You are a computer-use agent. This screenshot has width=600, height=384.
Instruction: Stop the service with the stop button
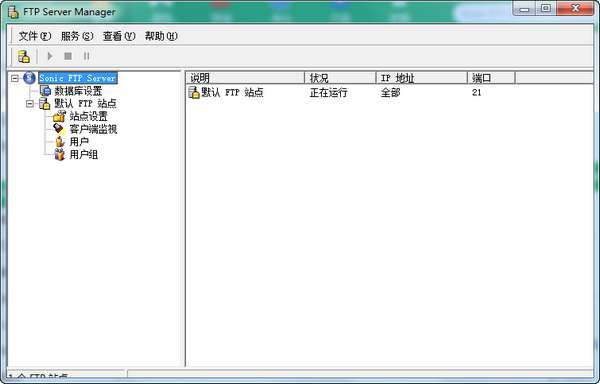[x=68, y=56]
